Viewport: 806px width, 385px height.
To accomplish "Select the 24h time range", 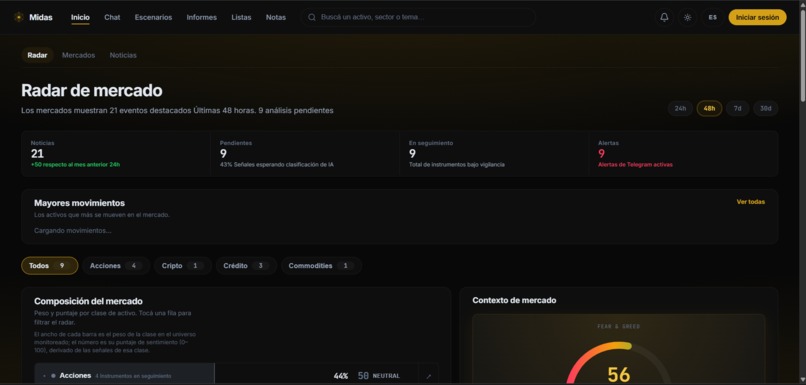I will [x=680, y=108].
